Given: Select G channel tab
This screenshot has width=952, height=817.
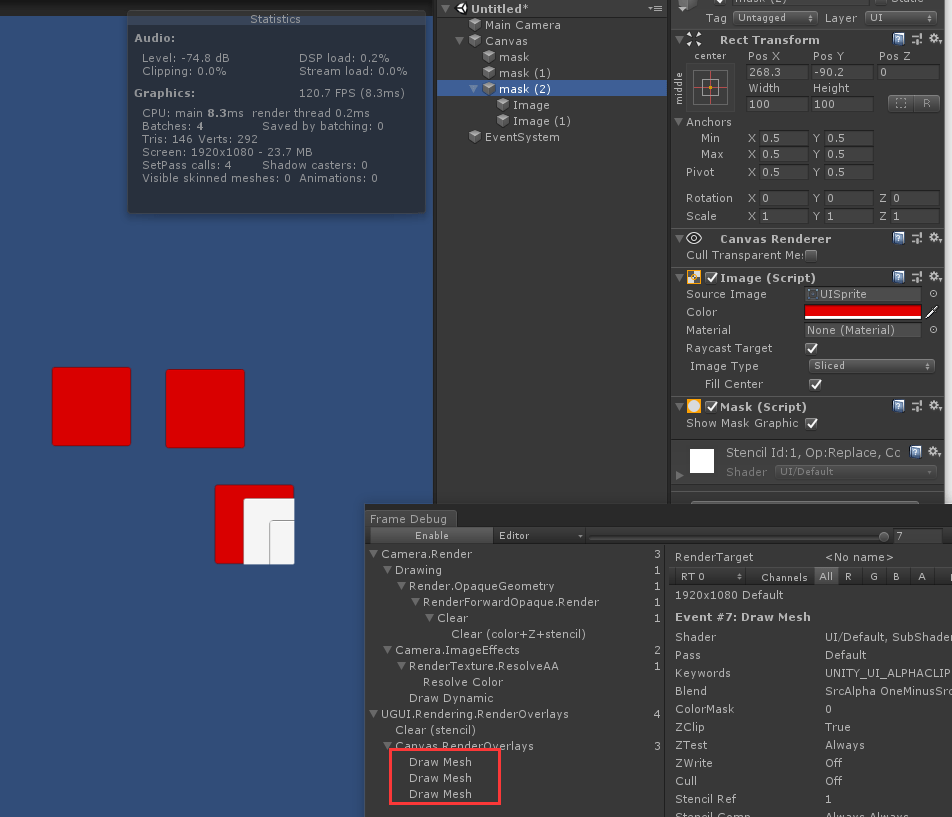Looking at the screenshot, I should 874,577.
